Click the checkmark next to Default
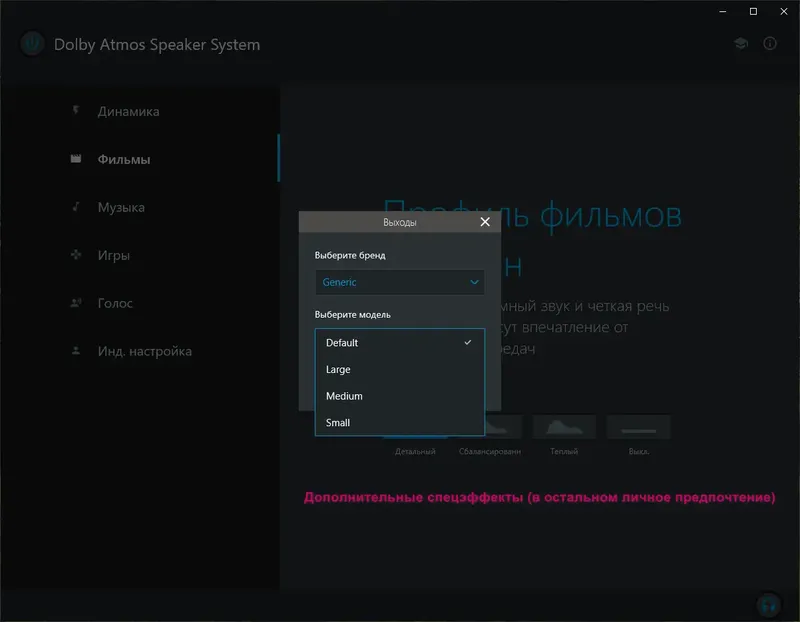Image resolution: width=800 pixels, height=622 pixels. [468, 342]
